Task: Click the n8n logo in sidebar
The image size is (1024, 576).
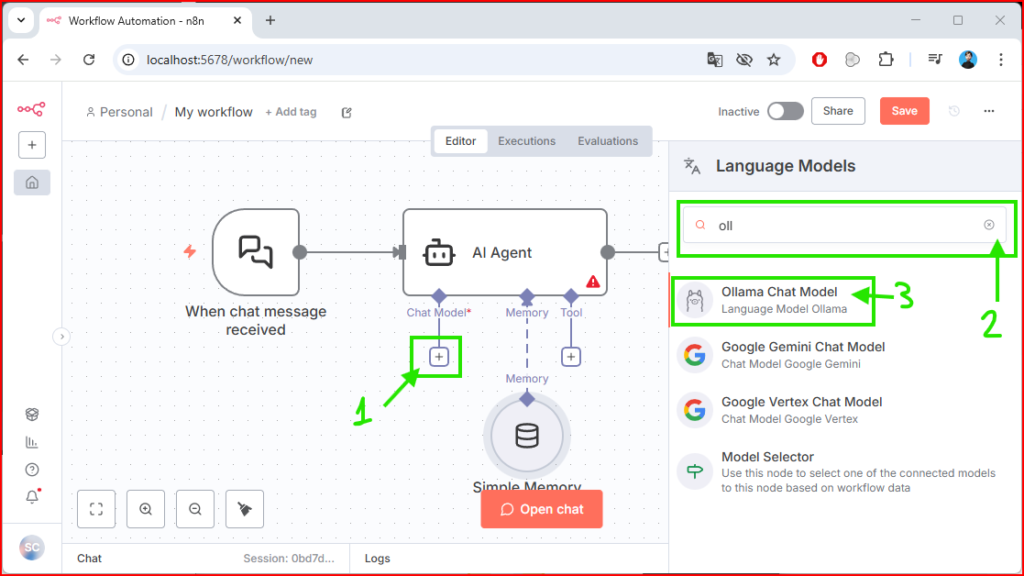Action: click(31, 110)
